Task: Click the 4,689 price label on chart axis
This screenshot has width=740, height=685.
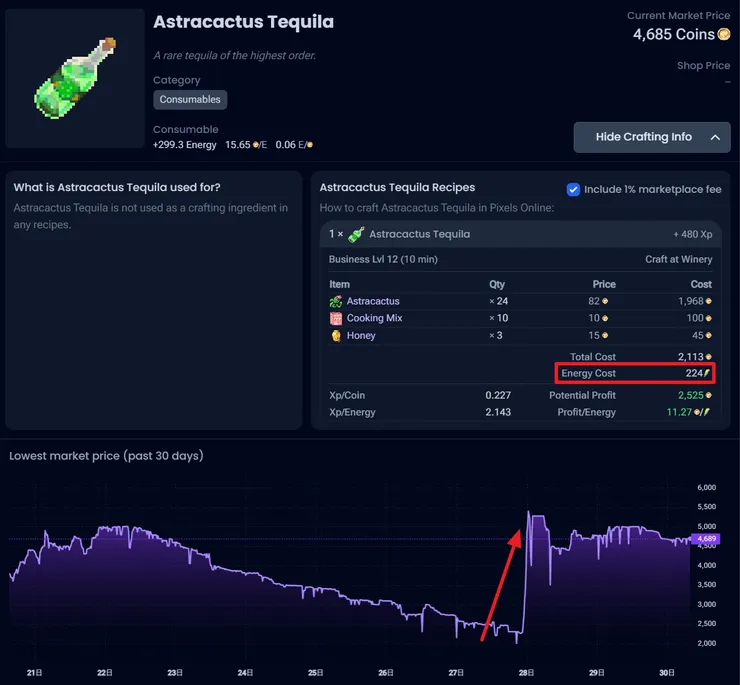Action: pyautogui.click(x=706, y=539)
